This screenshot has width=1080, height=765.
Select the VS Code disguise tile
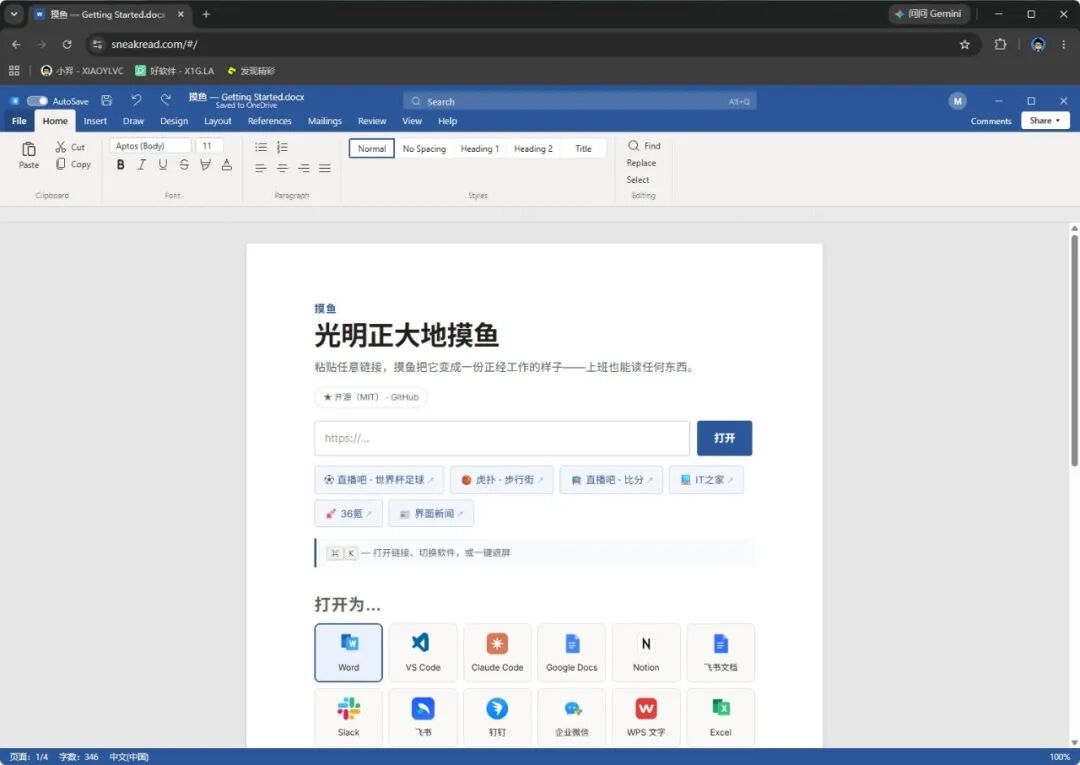pos(423,653)
